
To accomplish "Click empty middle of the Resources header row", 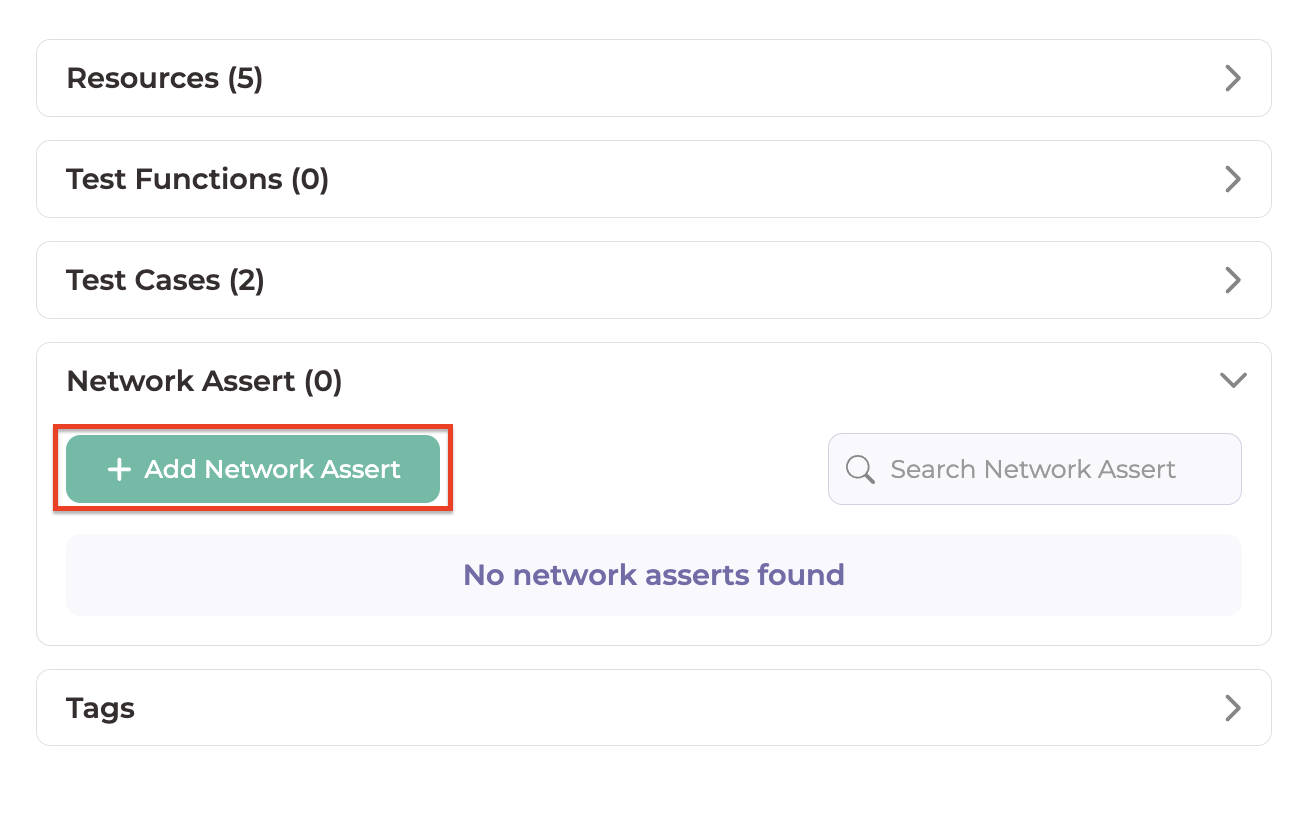I will [x=700, y=78].
